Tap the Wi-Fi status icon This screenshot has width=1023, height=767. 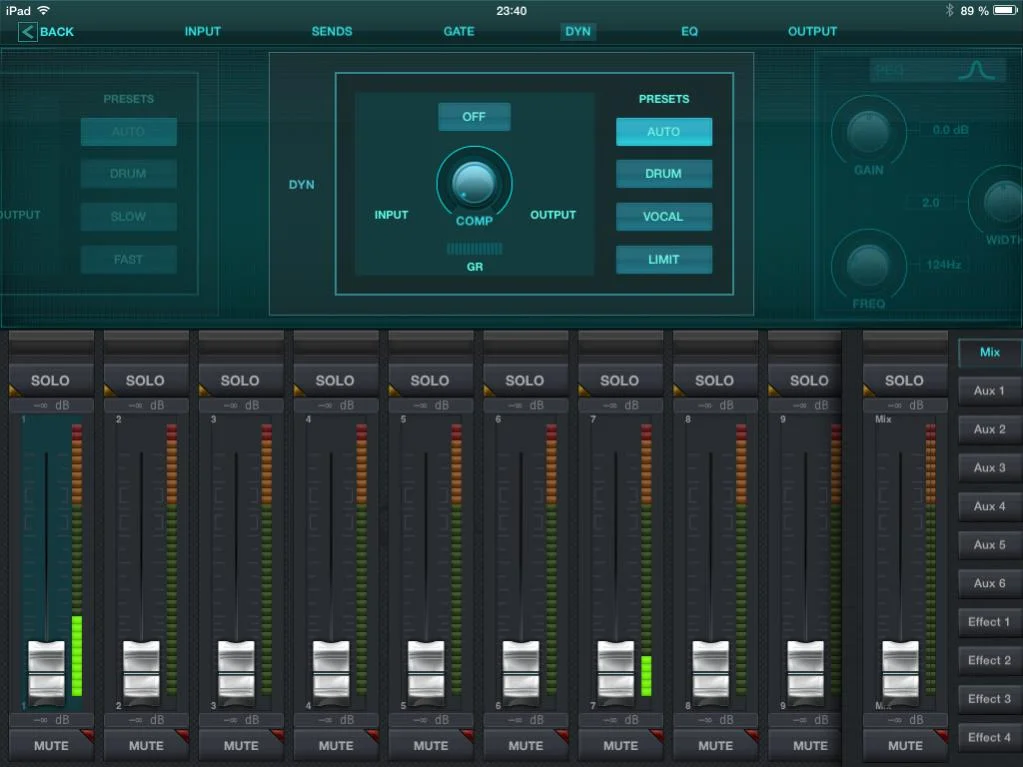[x=44, y=10]
